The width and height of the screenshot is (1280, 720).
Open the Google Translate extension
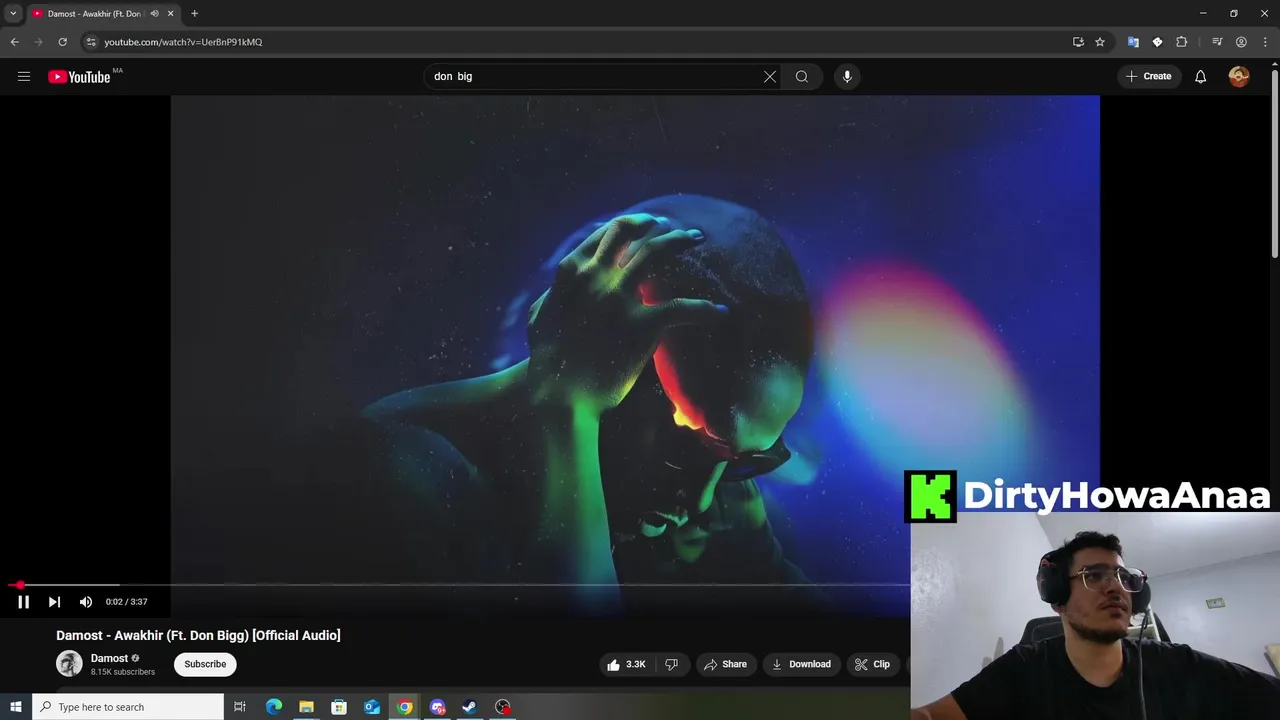coord(1133,42)
